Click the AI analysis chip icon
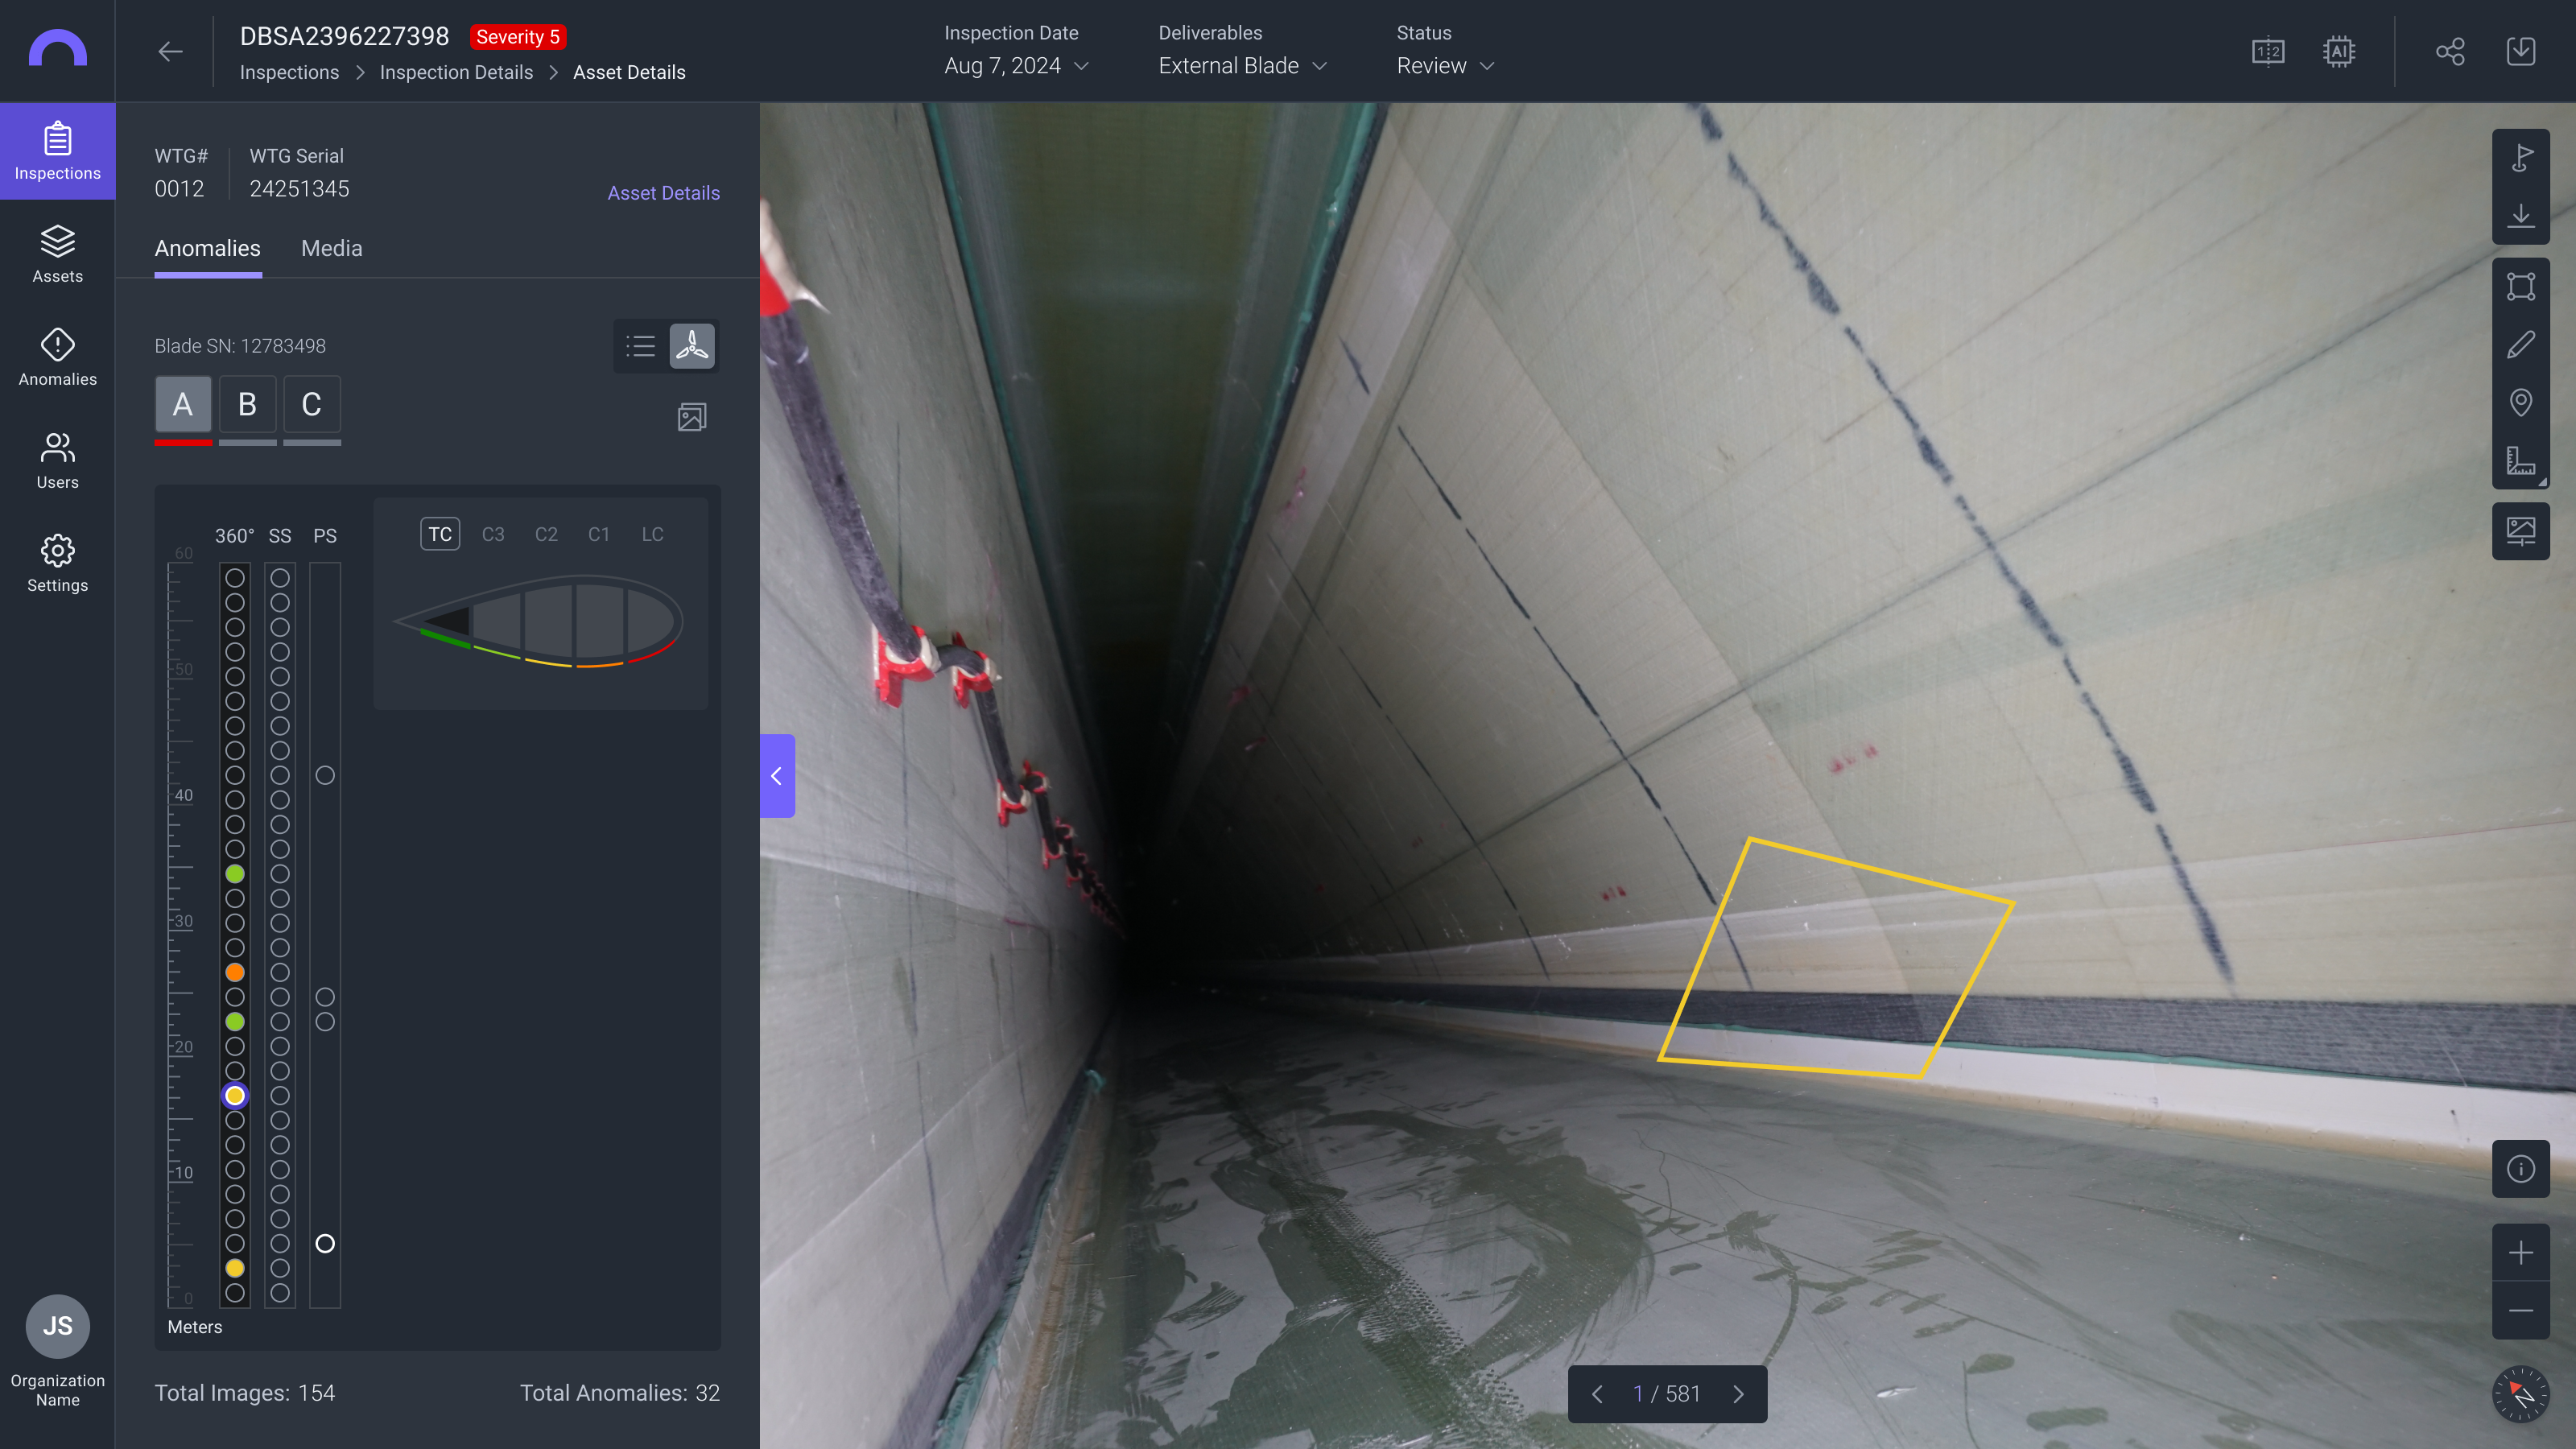 (x=2338, y=51)
